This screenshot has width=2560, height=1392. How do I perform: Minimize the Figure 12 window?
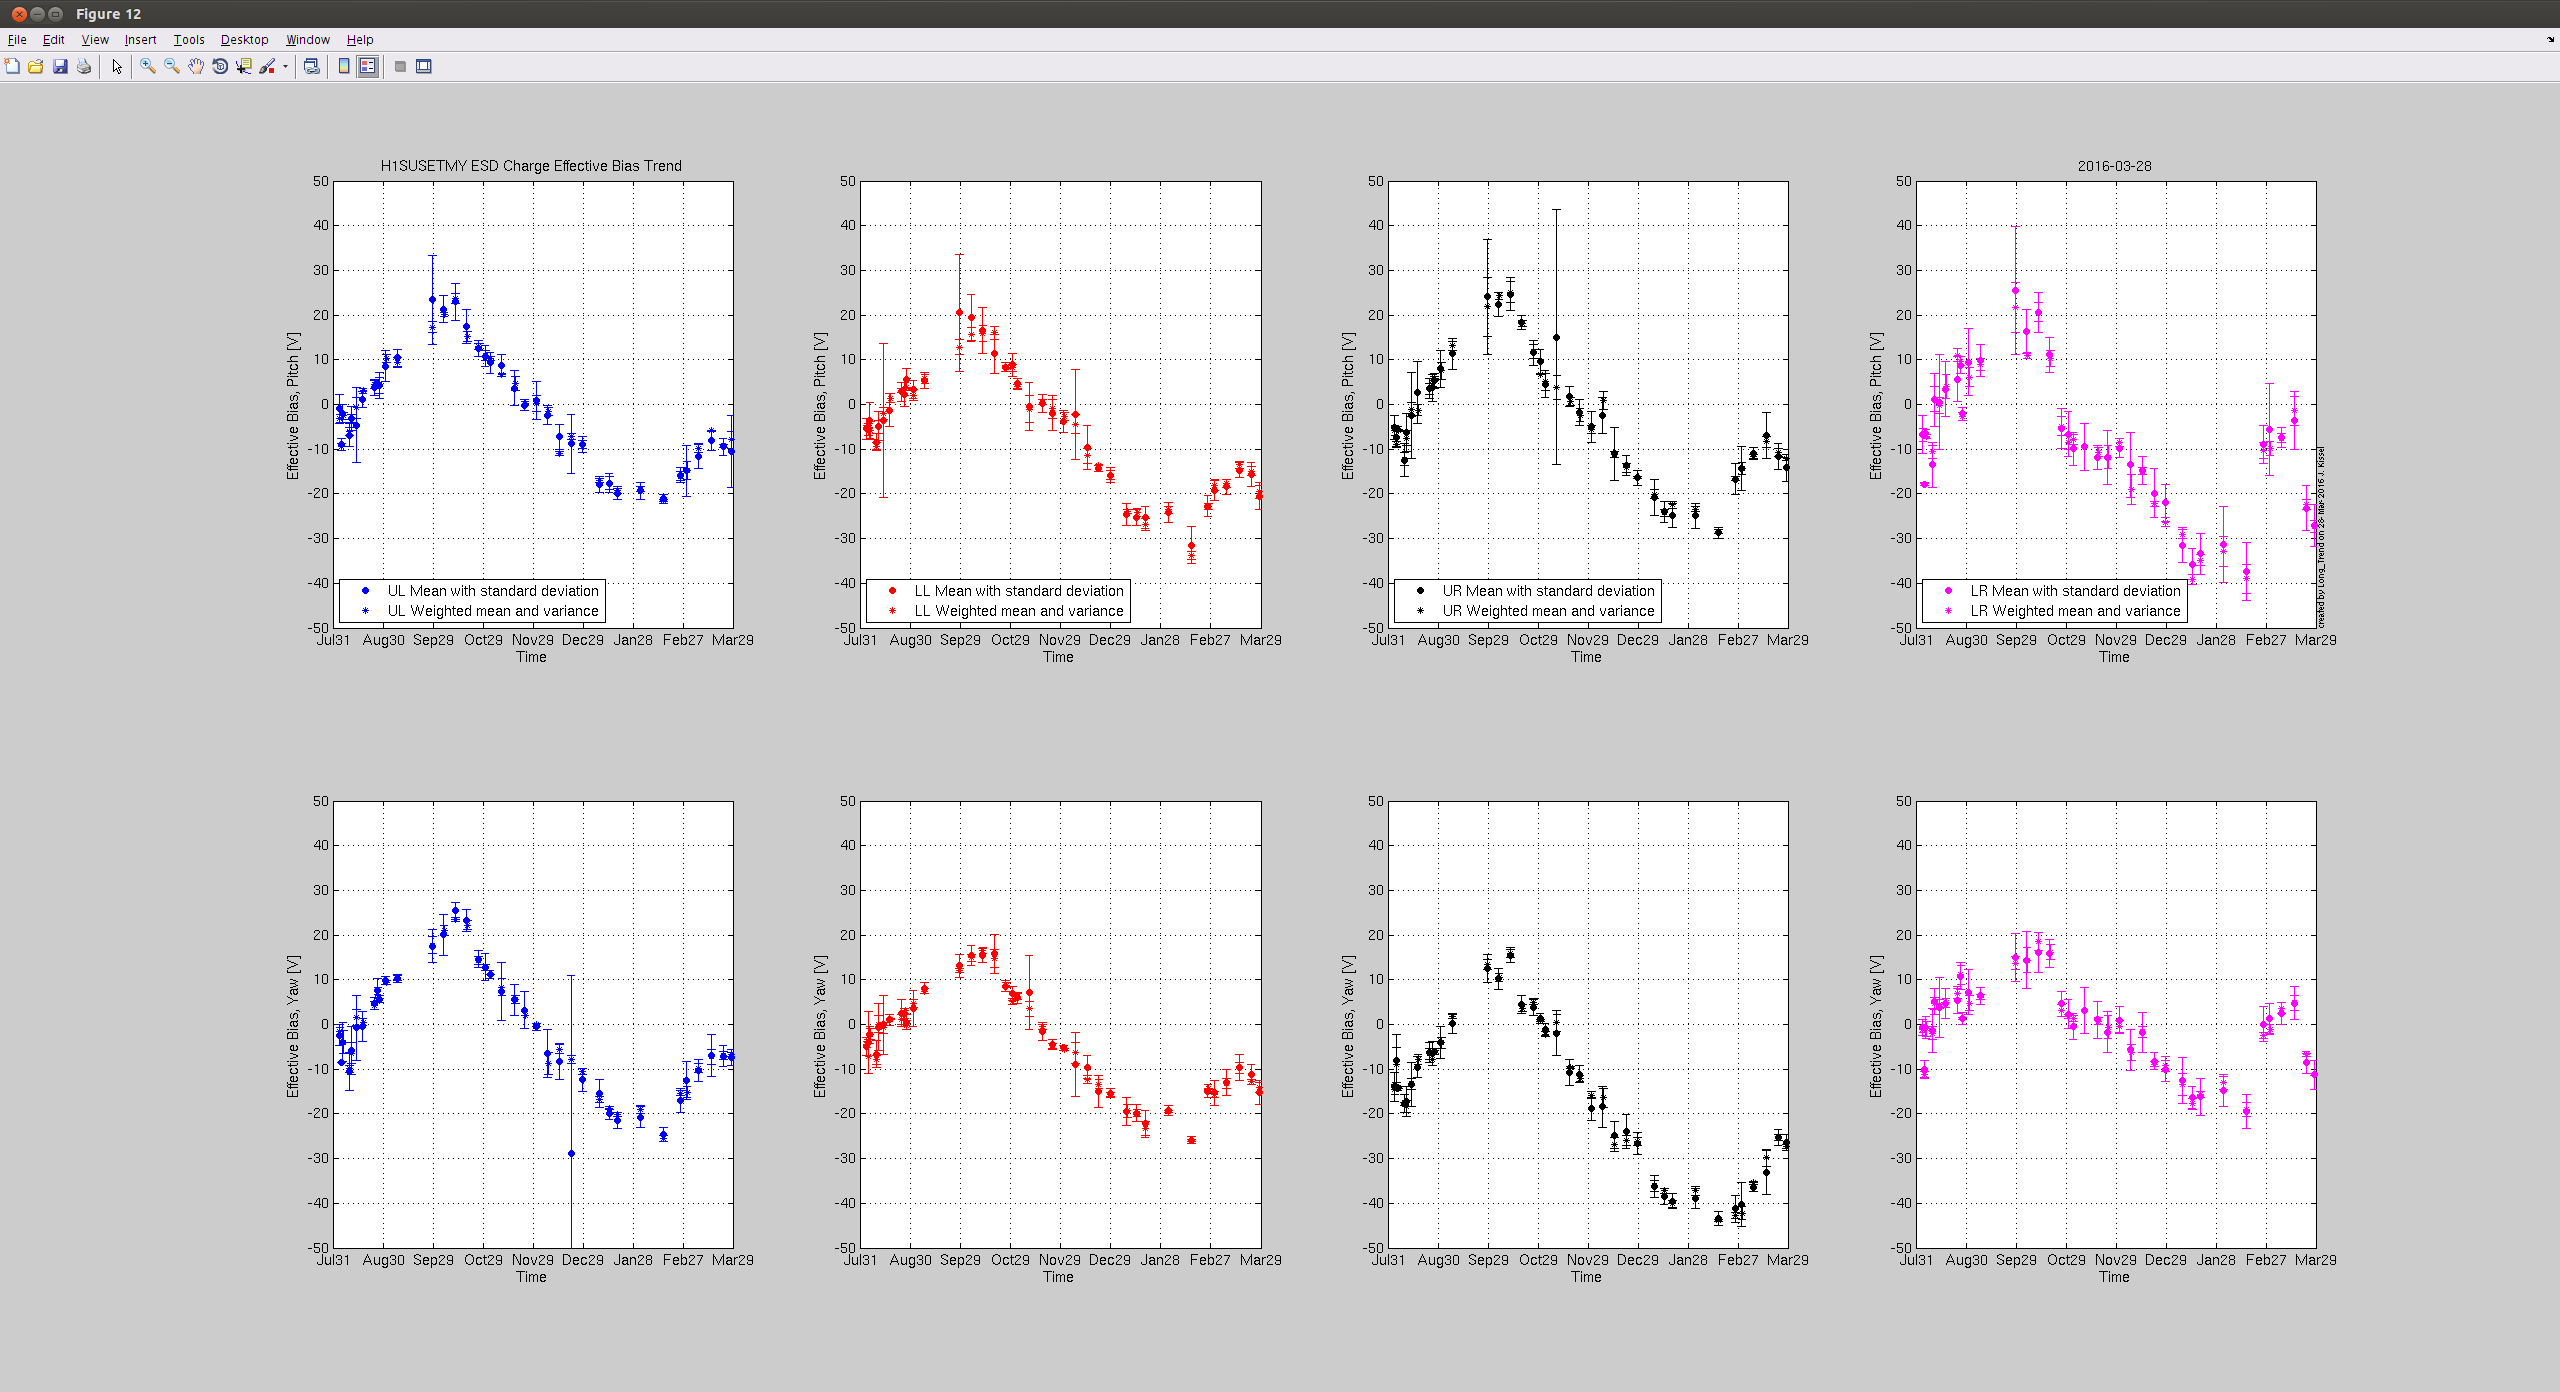(x=37, y=14)
